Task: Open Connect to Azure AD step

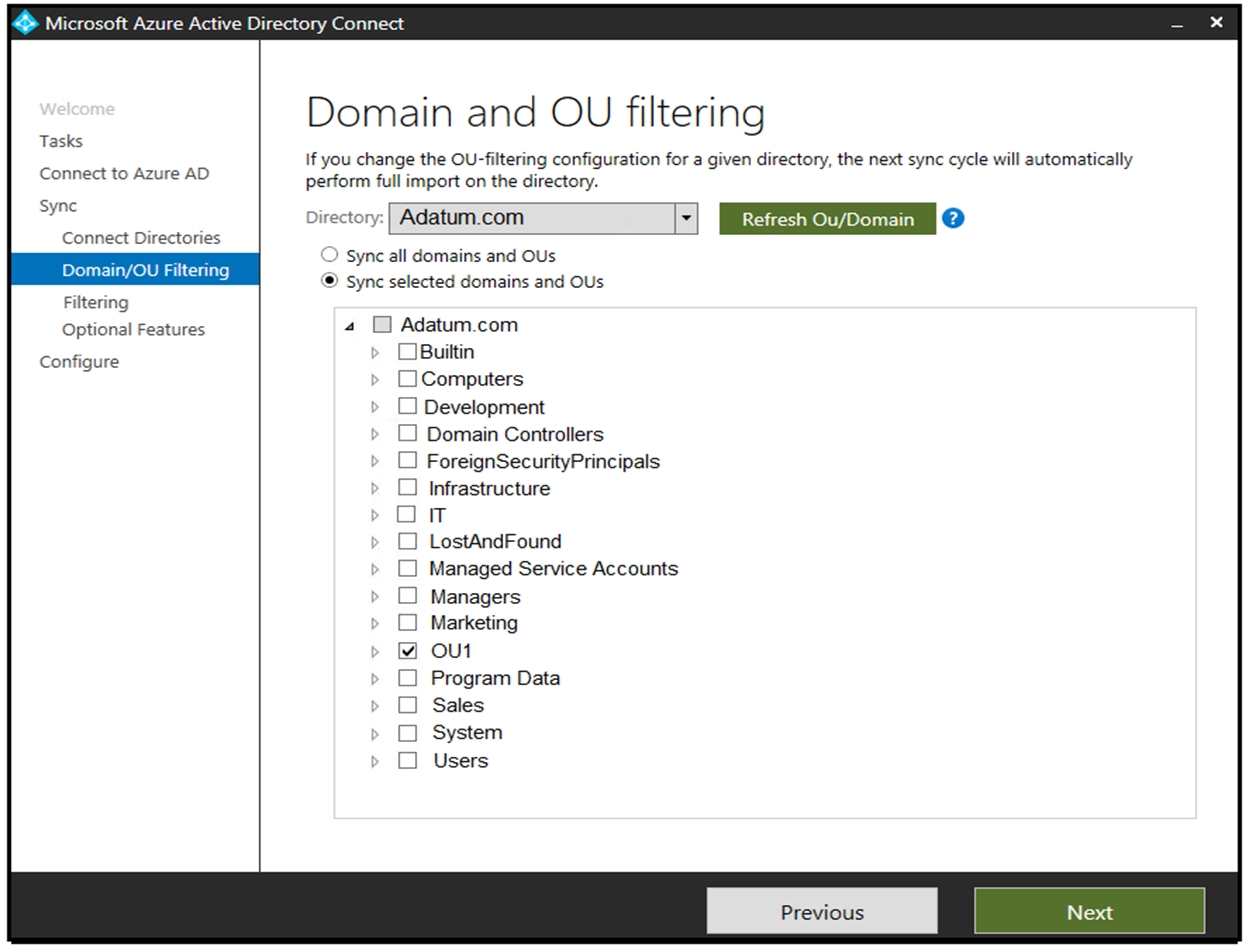Action: 124,173
